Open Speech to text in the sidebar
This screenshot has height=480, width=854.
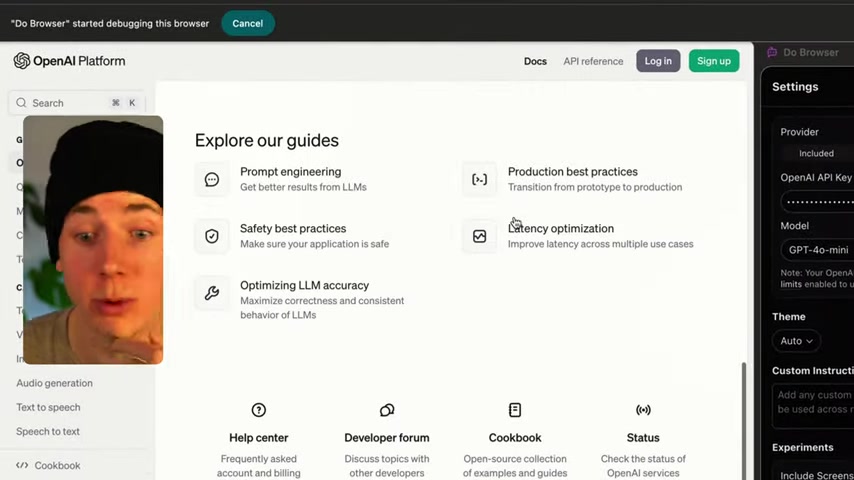tap(48, 431)
